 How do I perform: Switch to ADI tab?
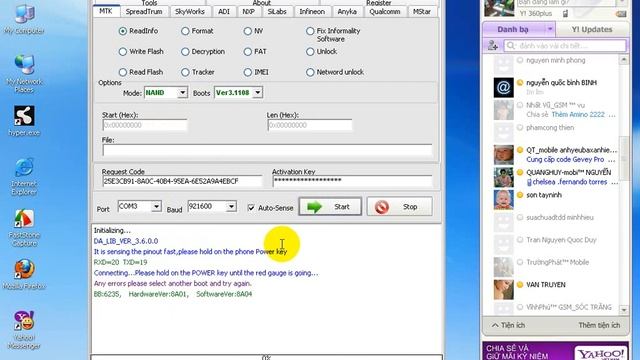pyautogui.click(x=224, y=12)
